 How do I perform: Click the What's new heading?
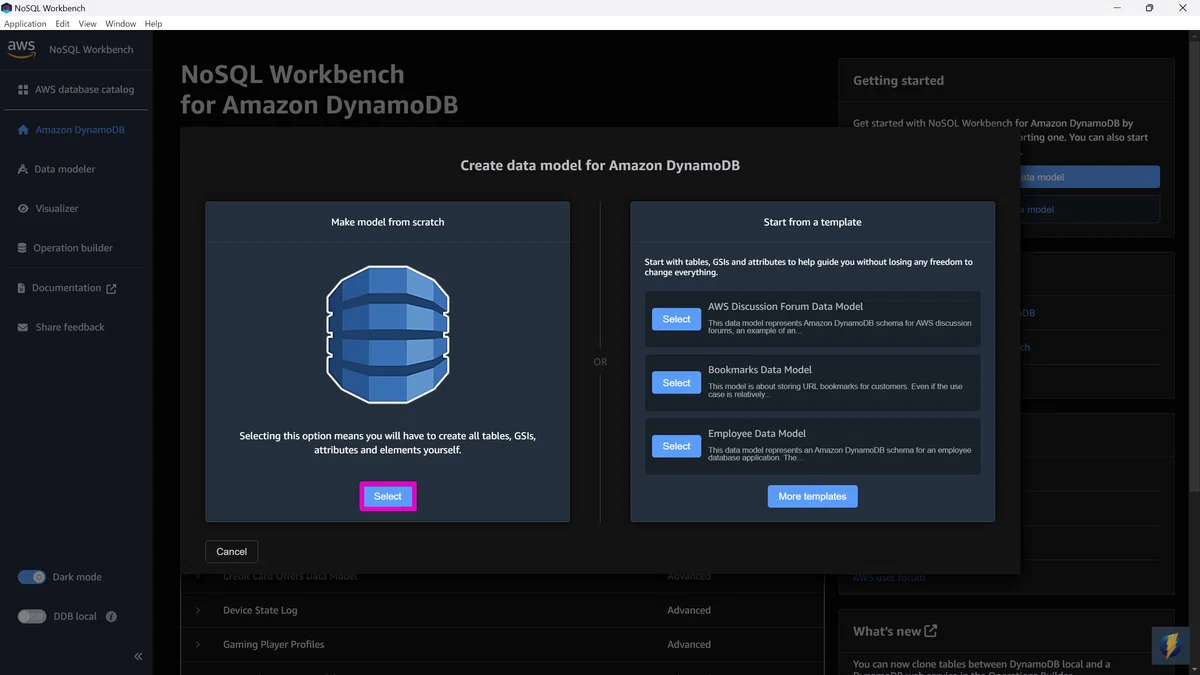point(887,631)
